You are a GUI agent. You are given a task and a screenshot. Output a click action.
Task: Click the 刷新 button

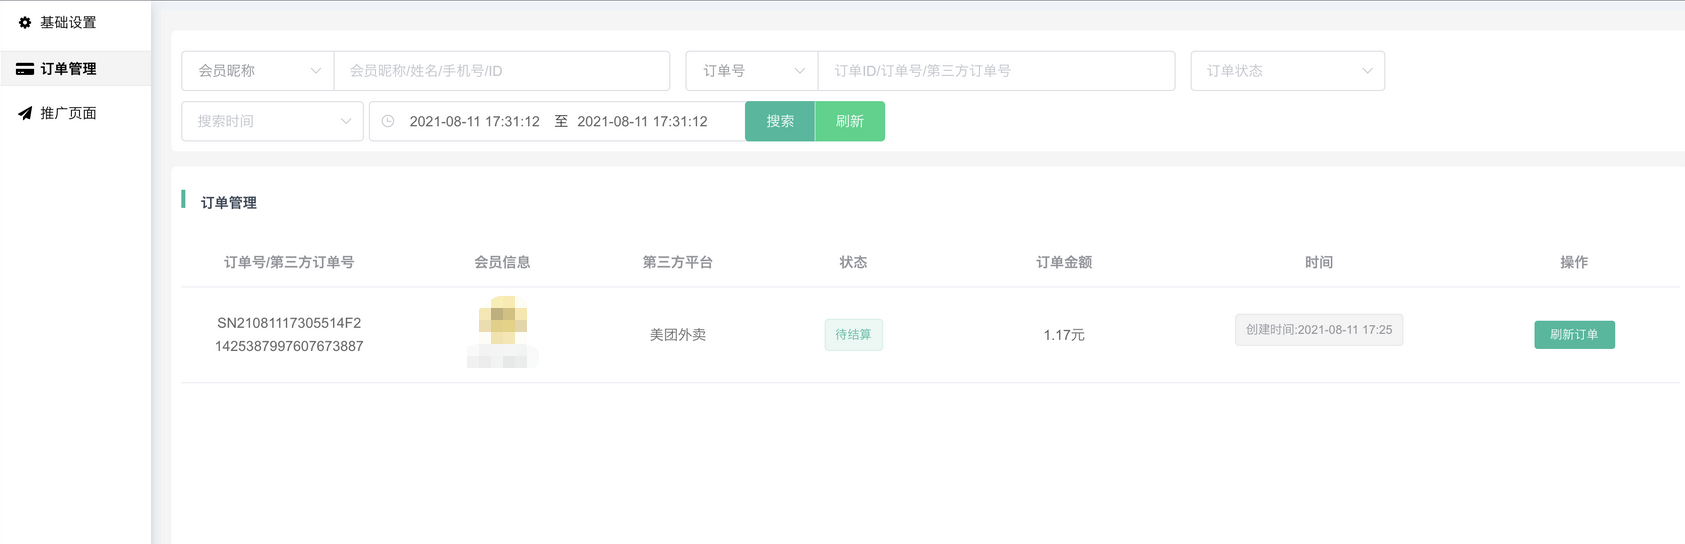850,121
